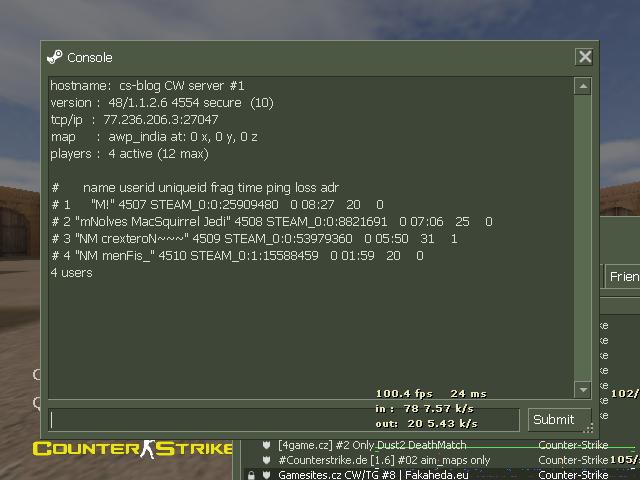Close the Console window

point(585,56)
